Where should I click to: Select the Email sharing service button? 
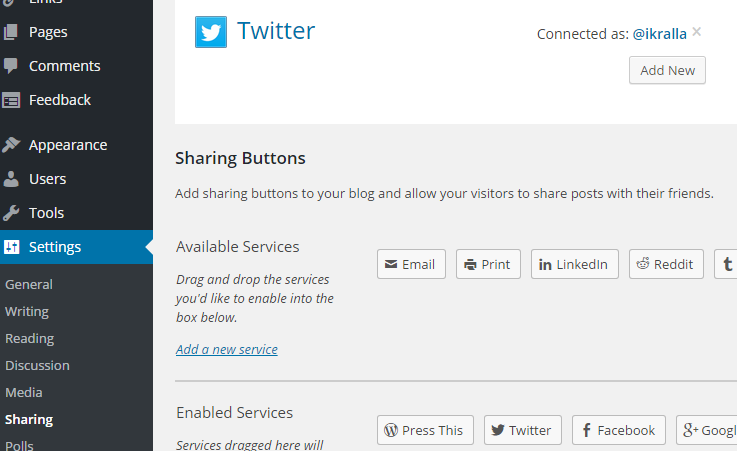[x=411, y=264]
